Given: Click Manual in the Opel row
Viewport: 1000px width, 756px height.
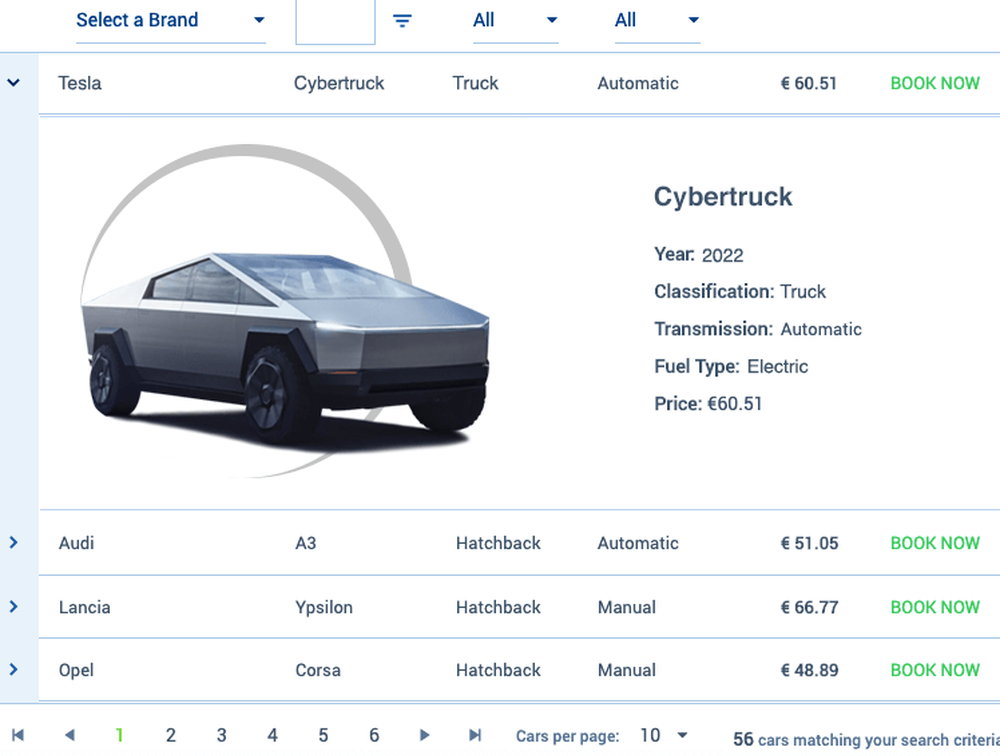Looking at the screenshot, I should tap(626, 670).
